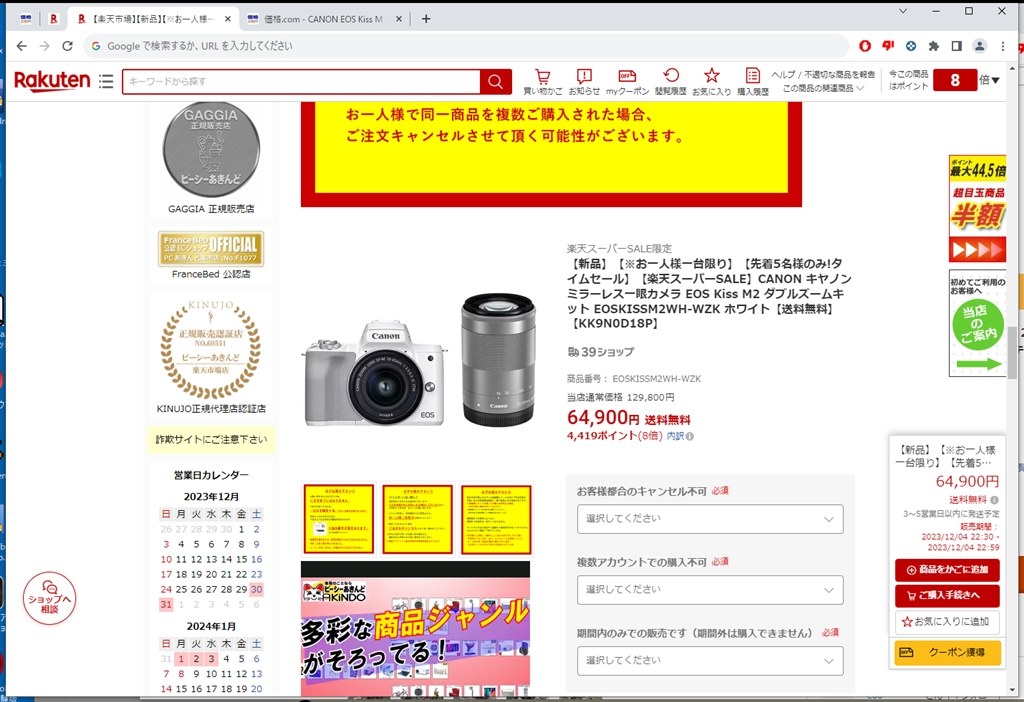Open お客様都合のキャンセル不可 dropdown
The image size is (1024, 702).
pyautogui.click(x=710, y=519)
